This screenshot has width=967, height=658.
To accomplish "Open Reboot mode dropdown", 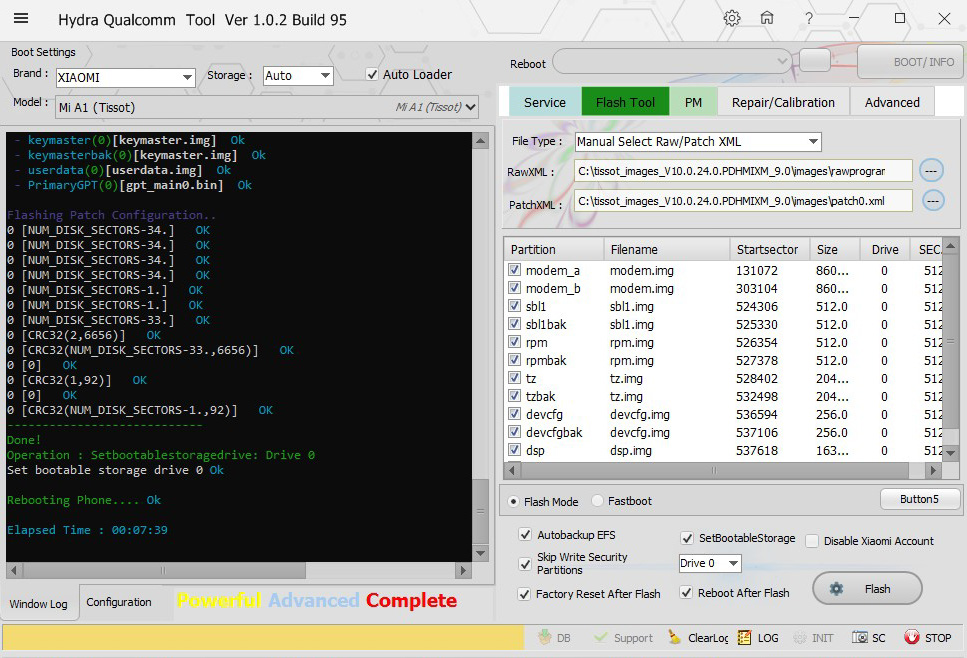I will (x=672, y=61).
